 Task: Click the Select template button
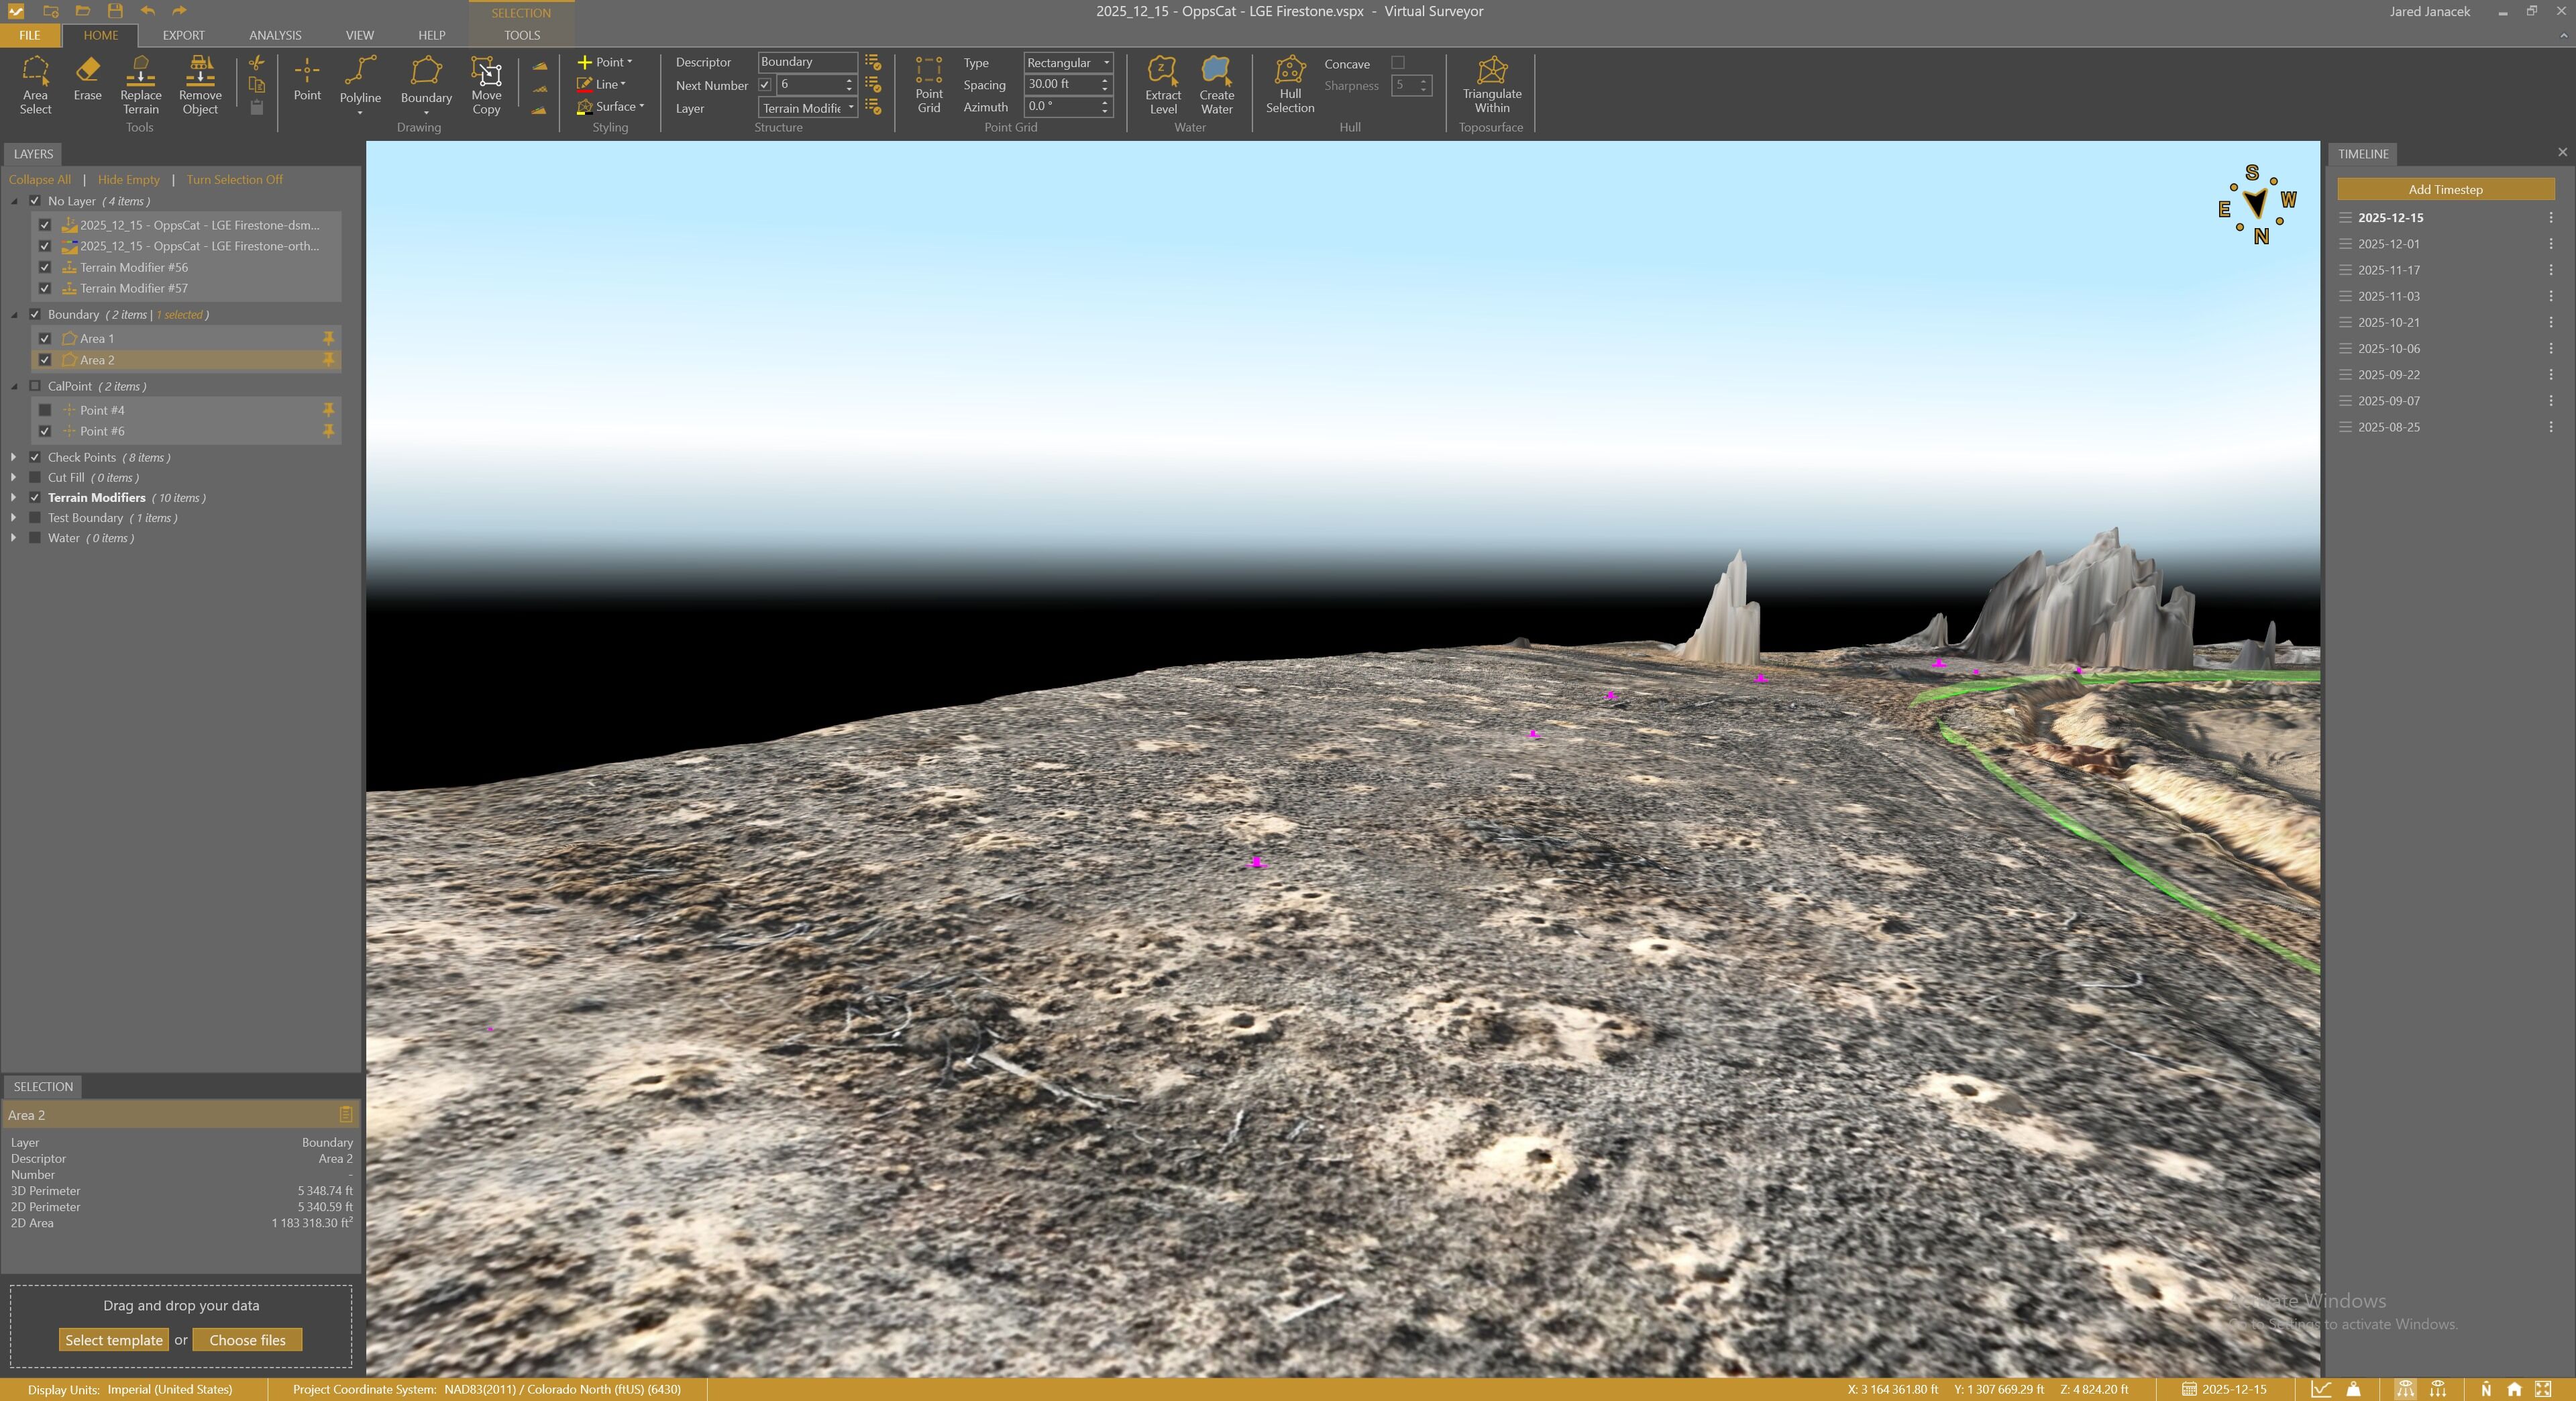pyautogui.click(x=114, y=1340)
